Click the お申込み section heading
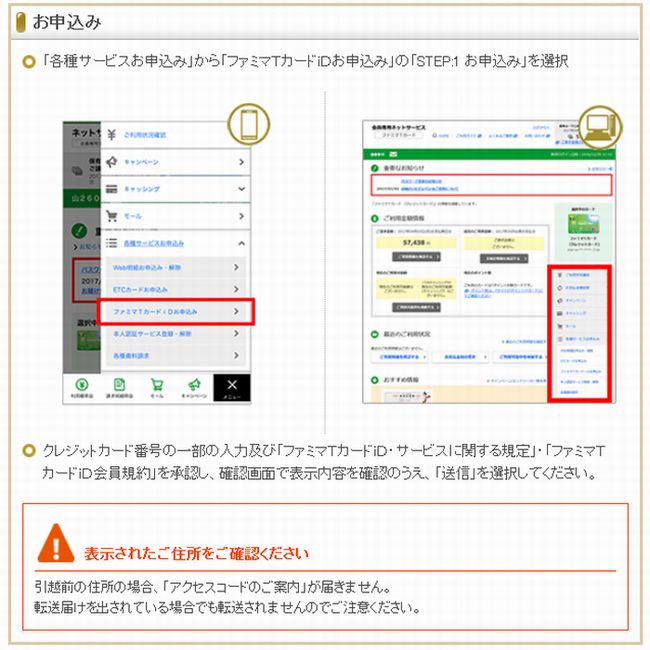This screenshot has height=650, width=650. click(67, 22)
